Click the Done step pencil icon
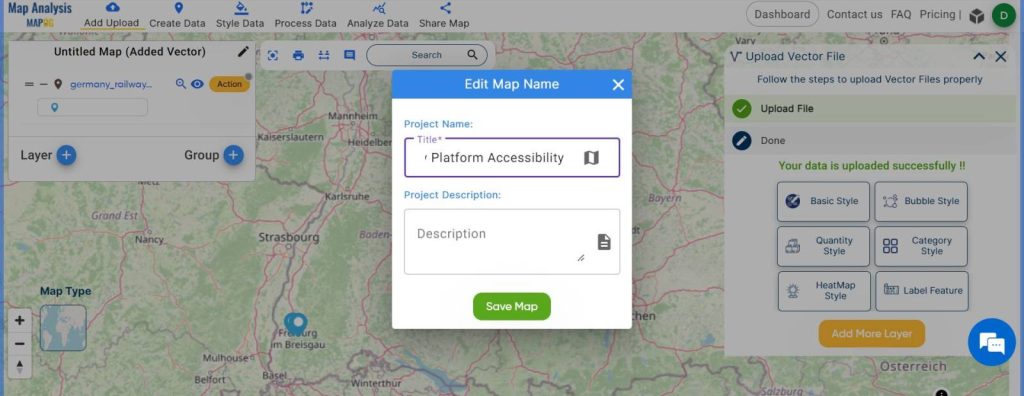1024x396 pixels. [742, 140]
